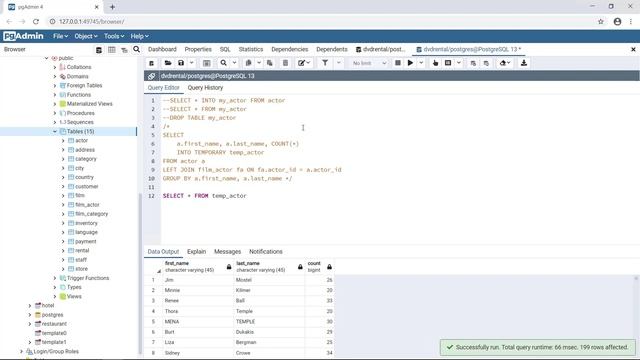
Task: Switch to the Explain output tab
Action: [x=196, y=251]
